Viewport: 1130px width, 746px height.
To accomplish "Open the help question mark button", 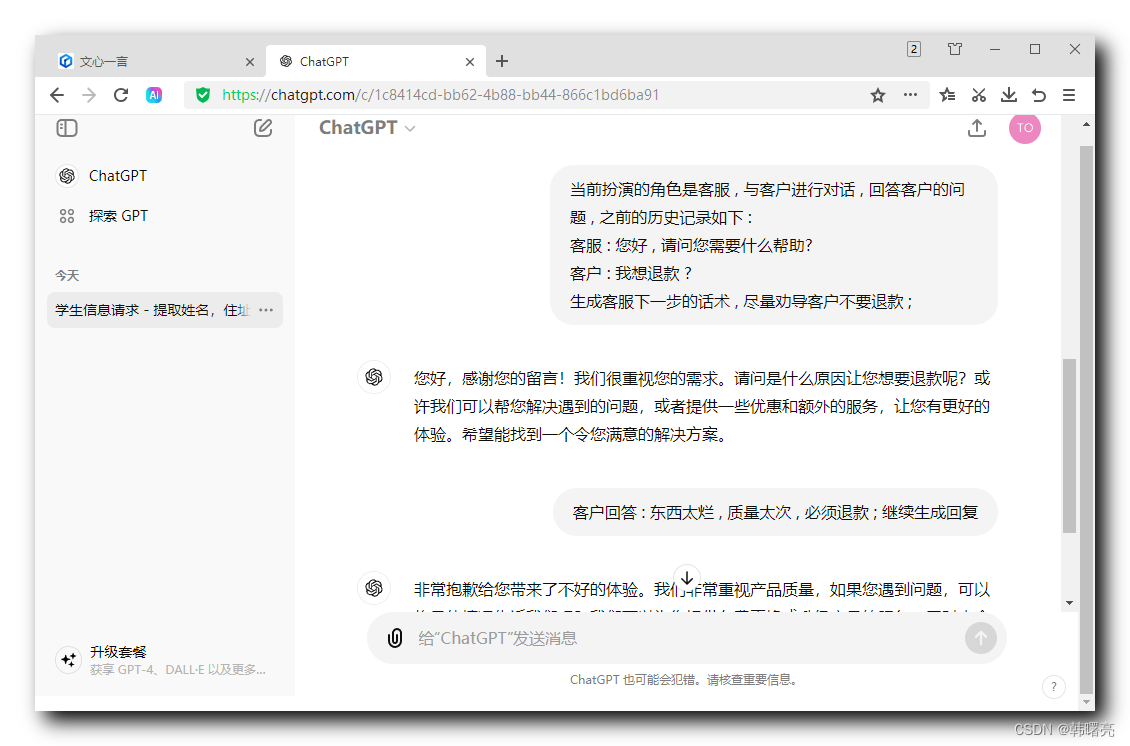I will tap(1054, 687).
